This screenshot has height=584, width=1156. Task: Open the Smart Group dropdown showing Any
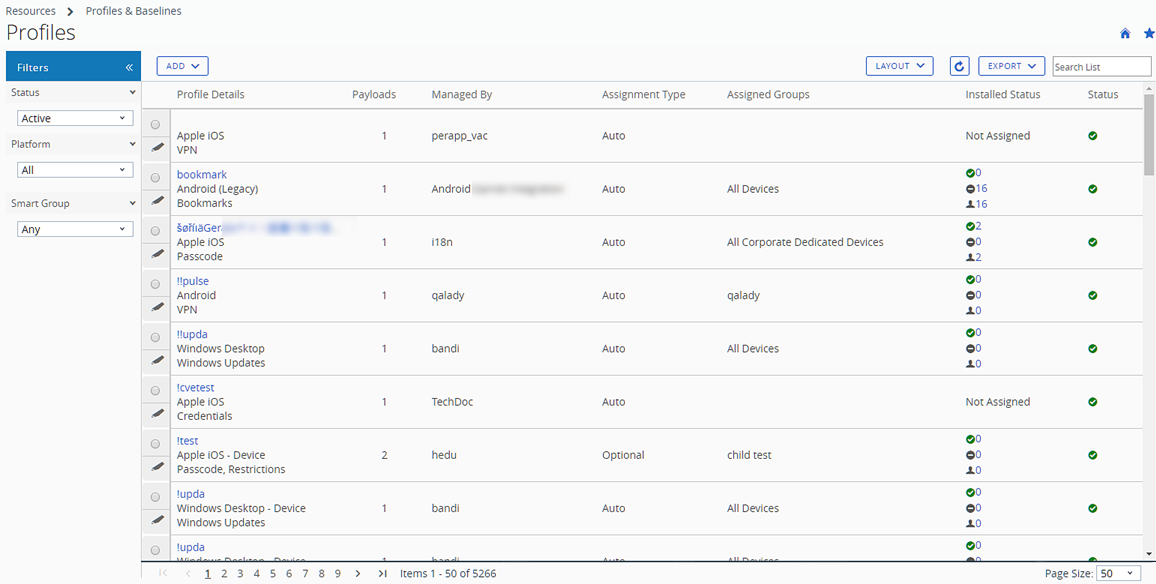coord(75,229)
